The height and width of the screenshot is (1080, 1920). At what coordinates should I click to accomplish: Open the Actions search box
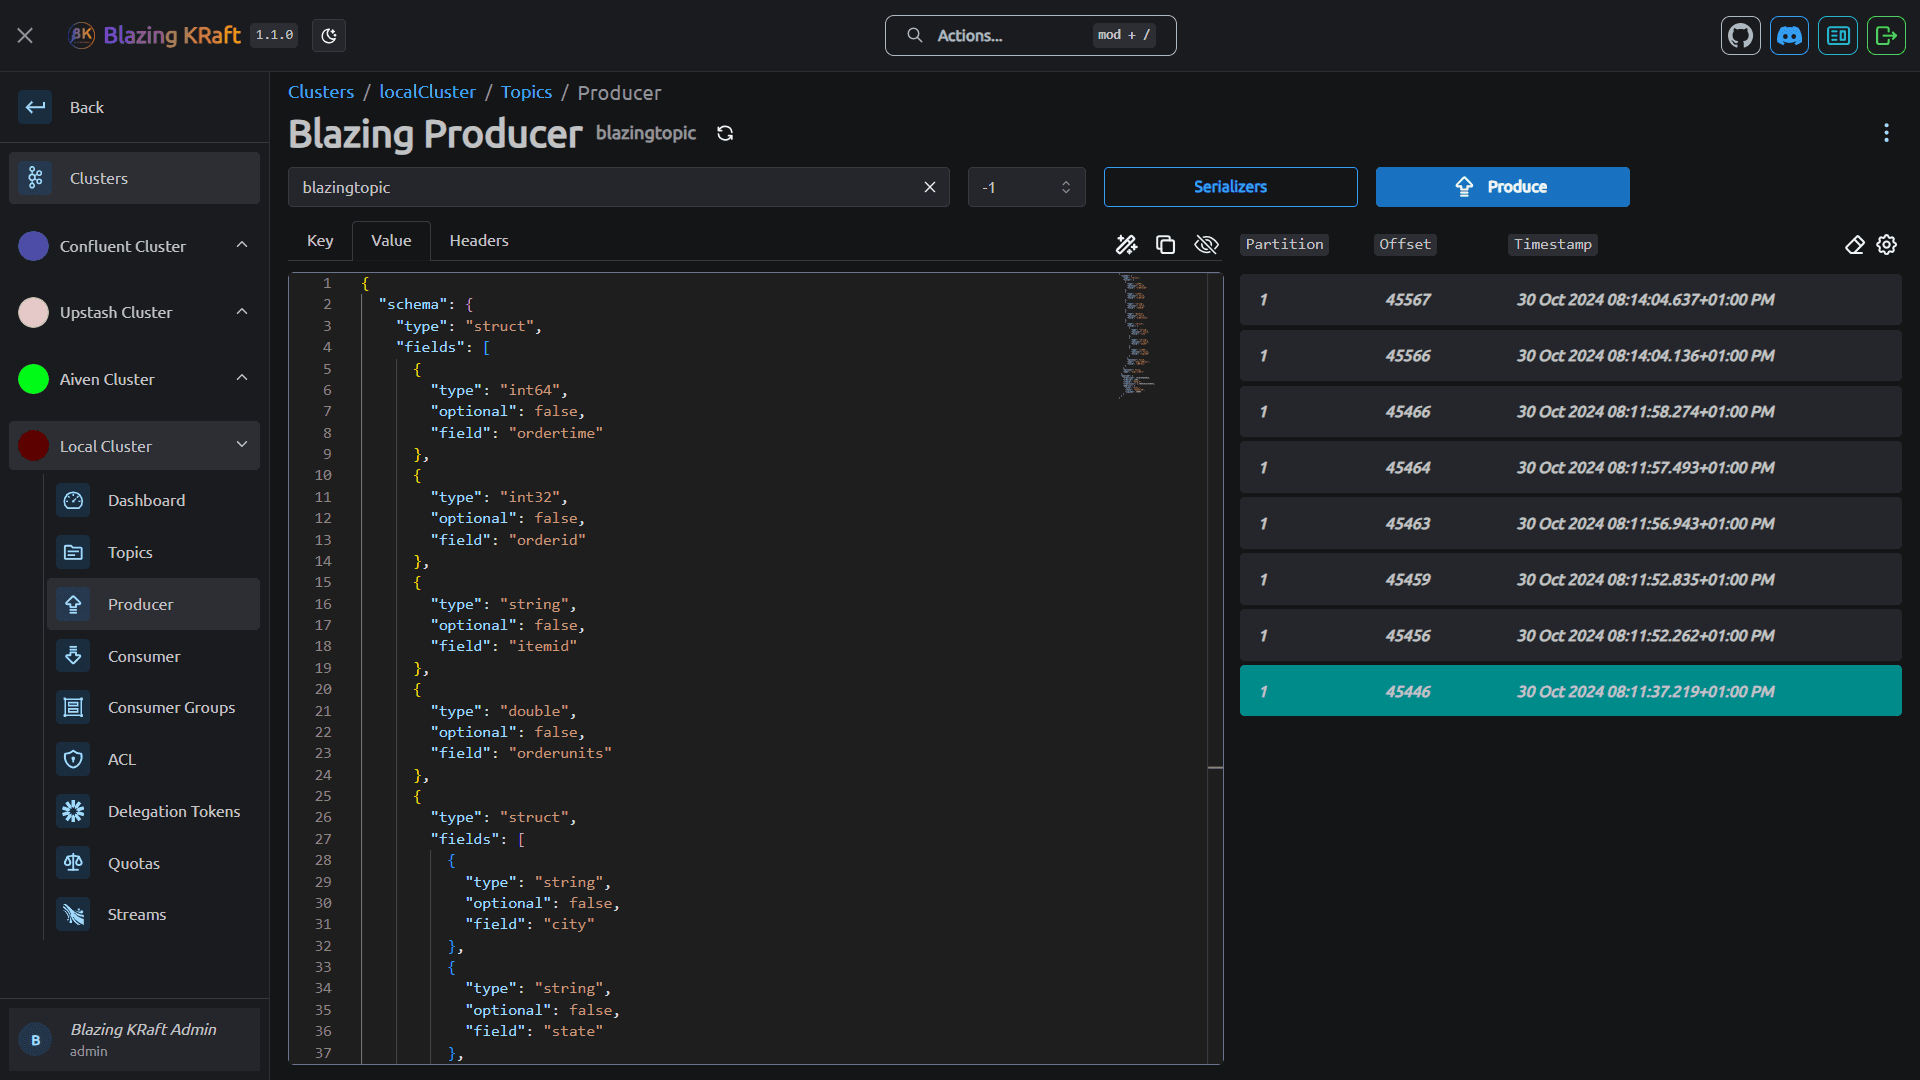[1030, 36]
